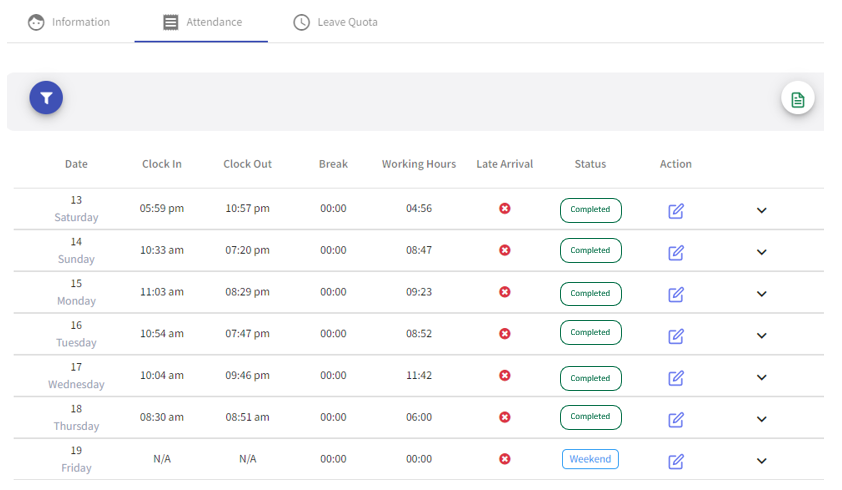Select the Attendance tab
The height and width of the screenshot is (490, 842).
[x=201, y=22]
